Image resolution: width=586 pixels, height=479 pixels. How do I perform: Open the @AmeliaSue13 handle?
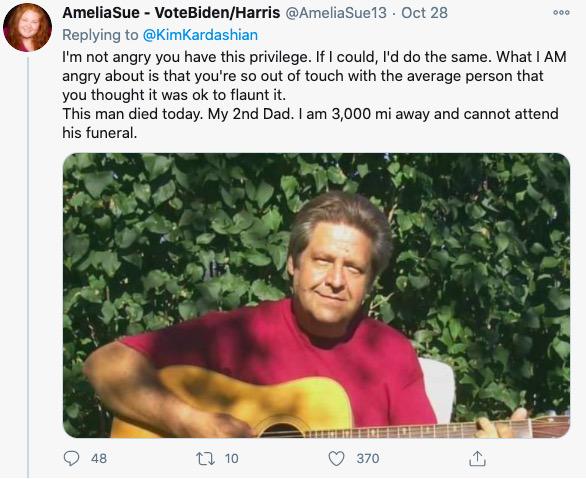coord(336,13)
